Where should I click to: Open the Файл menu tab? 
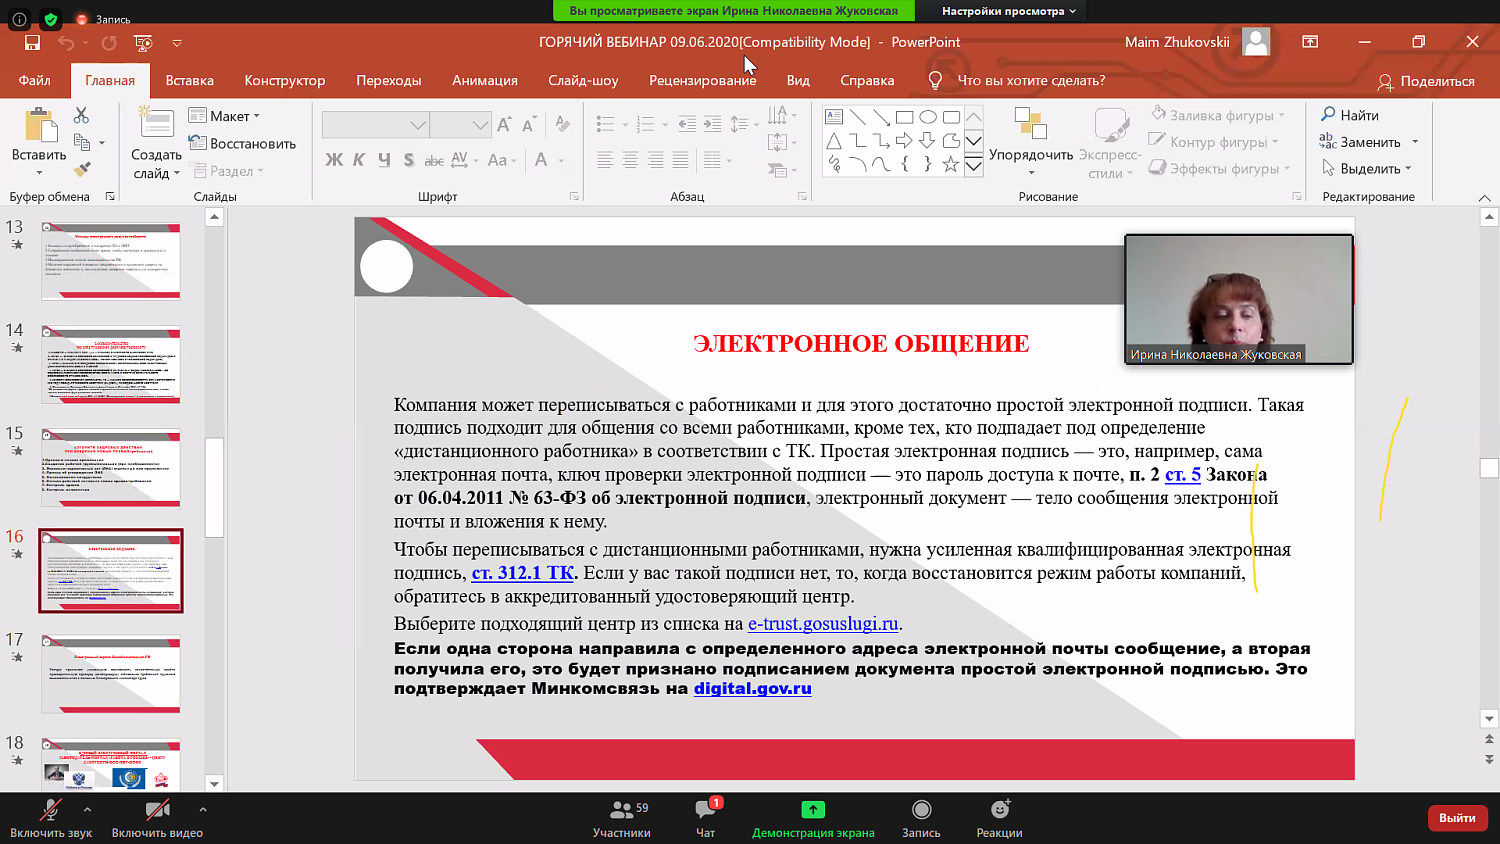34,80
